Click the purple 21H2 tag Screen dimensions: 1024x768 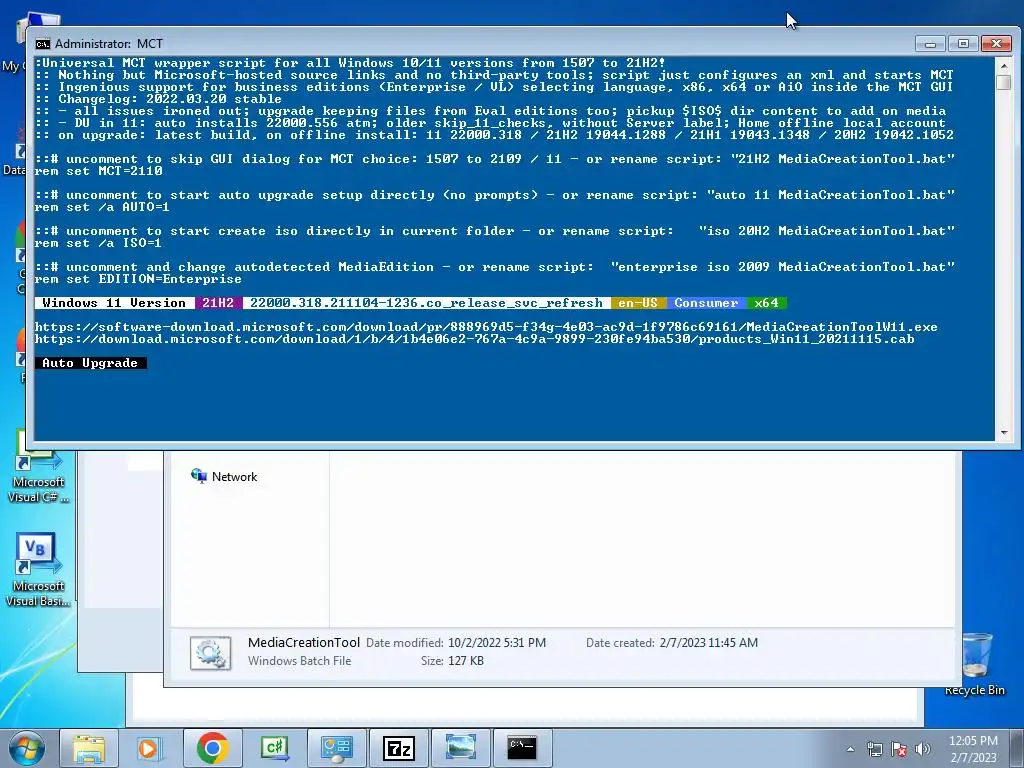218,303
